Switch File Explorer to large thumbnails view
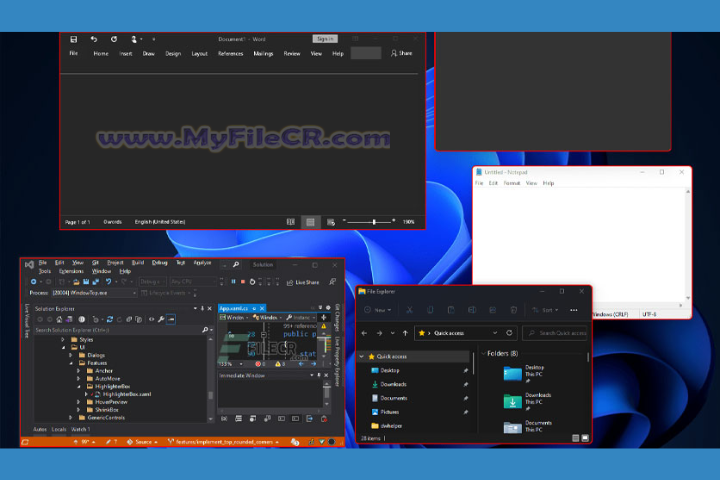720x480 pixels. (x=585, y=438)
